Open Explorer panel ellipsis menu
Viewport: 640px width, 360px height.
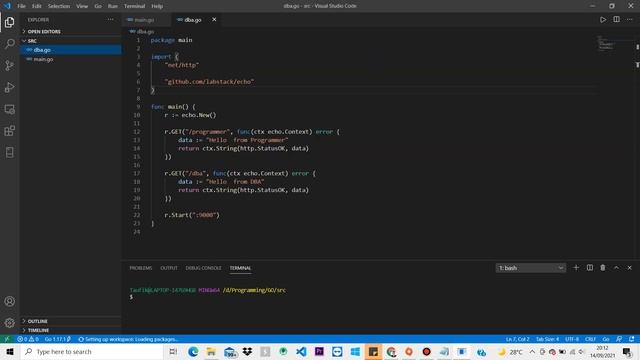coord(111,20)
